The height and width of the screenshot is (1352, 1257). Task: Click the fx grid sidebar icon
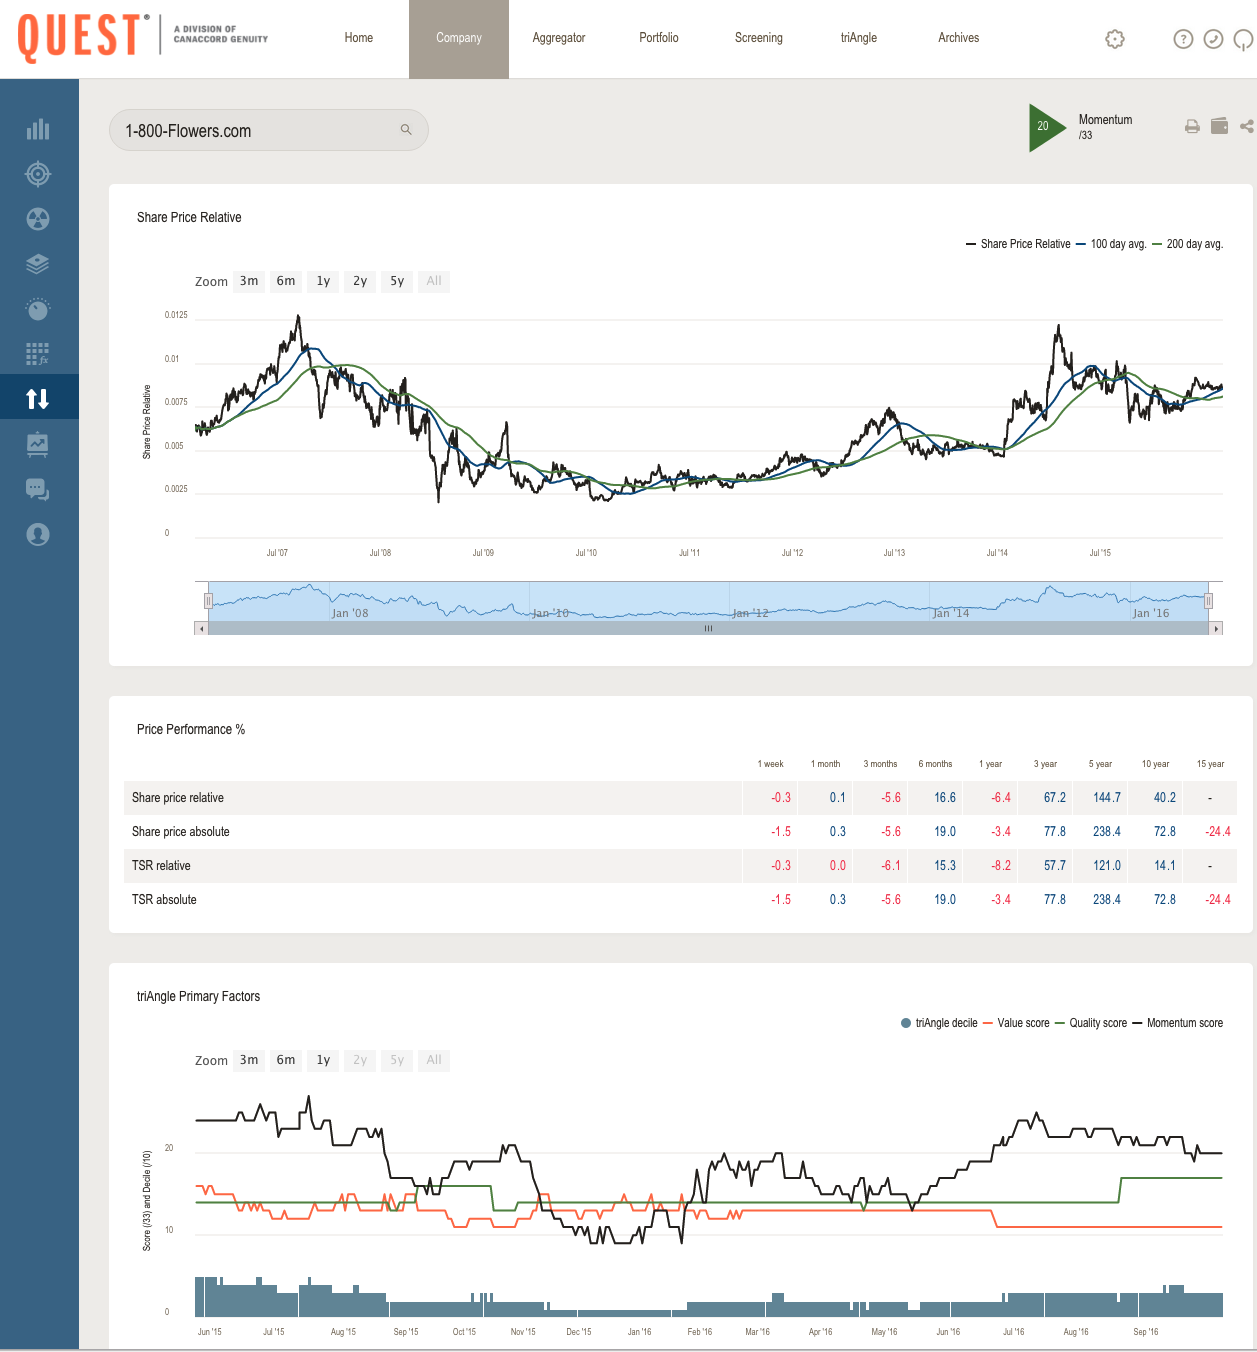(x=38, y=353)
